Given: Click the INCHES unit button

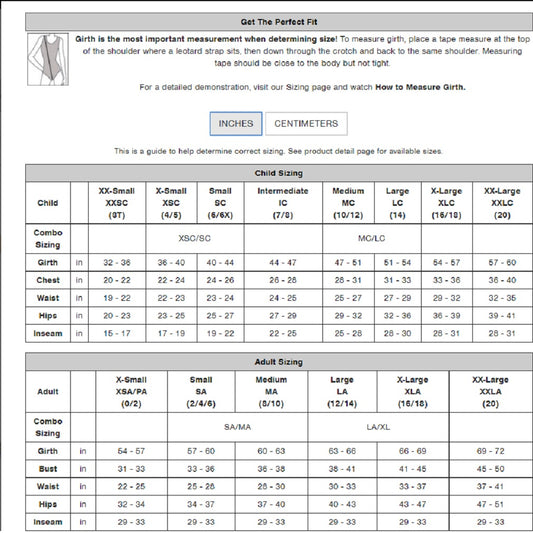Looking at the screenshot, I should (236, 124).
